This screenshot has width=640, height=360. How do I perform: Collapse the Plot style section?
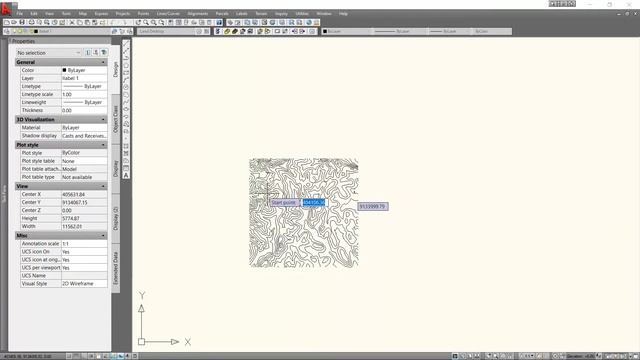(x=103, y=145)
